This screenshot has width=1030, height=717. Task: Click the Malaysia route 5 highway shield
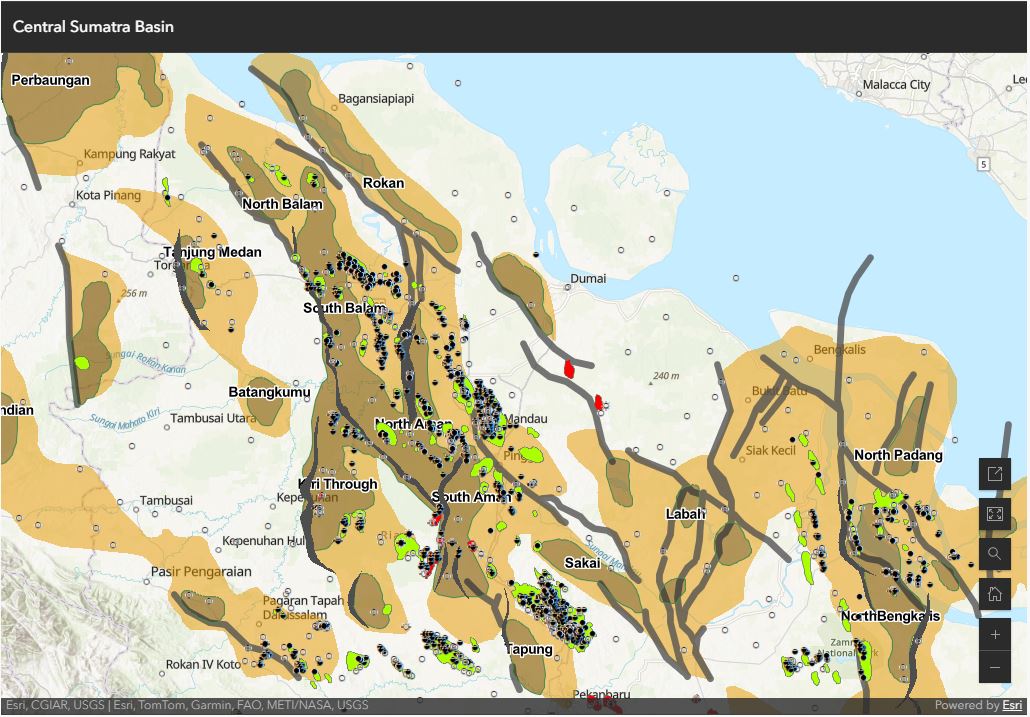pos(984,163)
